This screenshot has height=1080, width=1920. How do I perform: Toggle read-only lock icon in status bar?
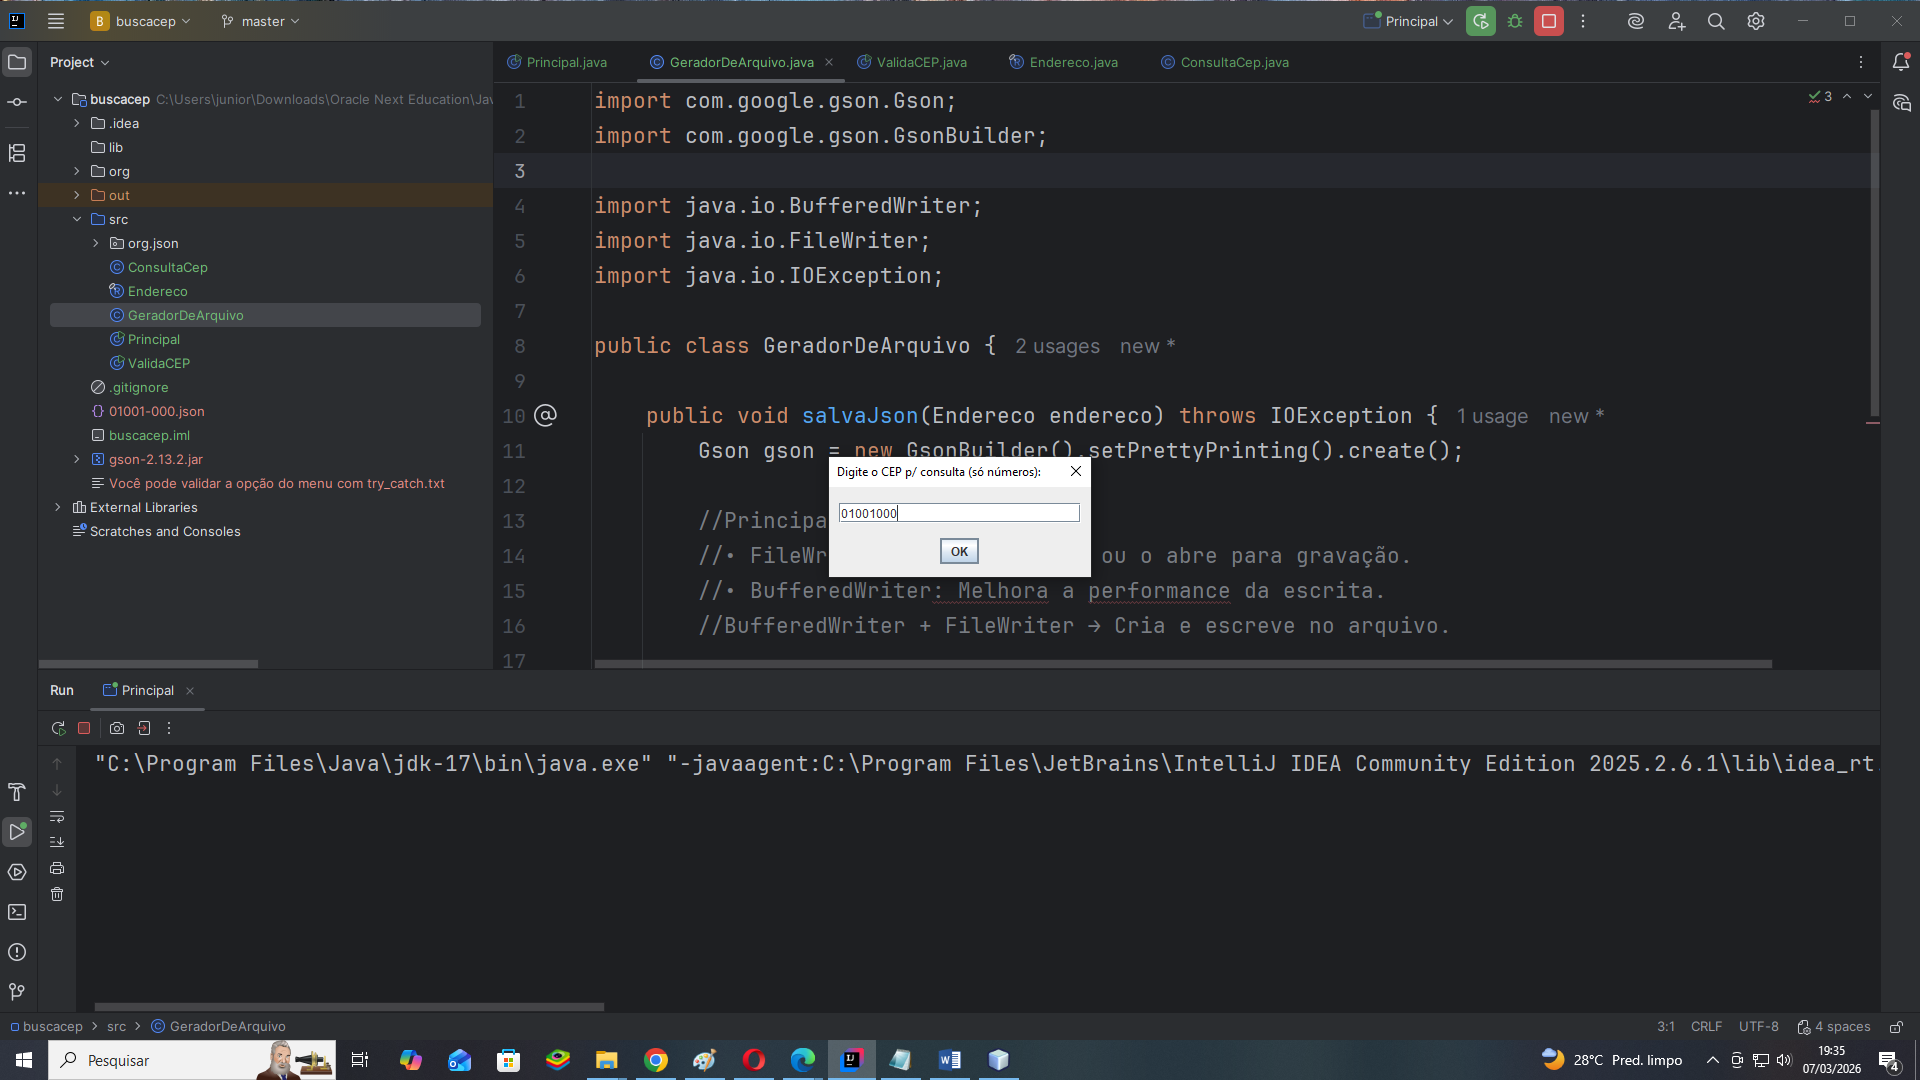[1896, 1026]
